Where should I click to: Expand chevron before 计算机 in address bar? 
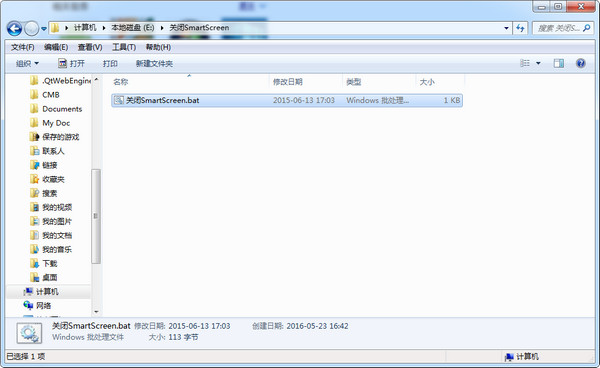[x=67, y=28]
